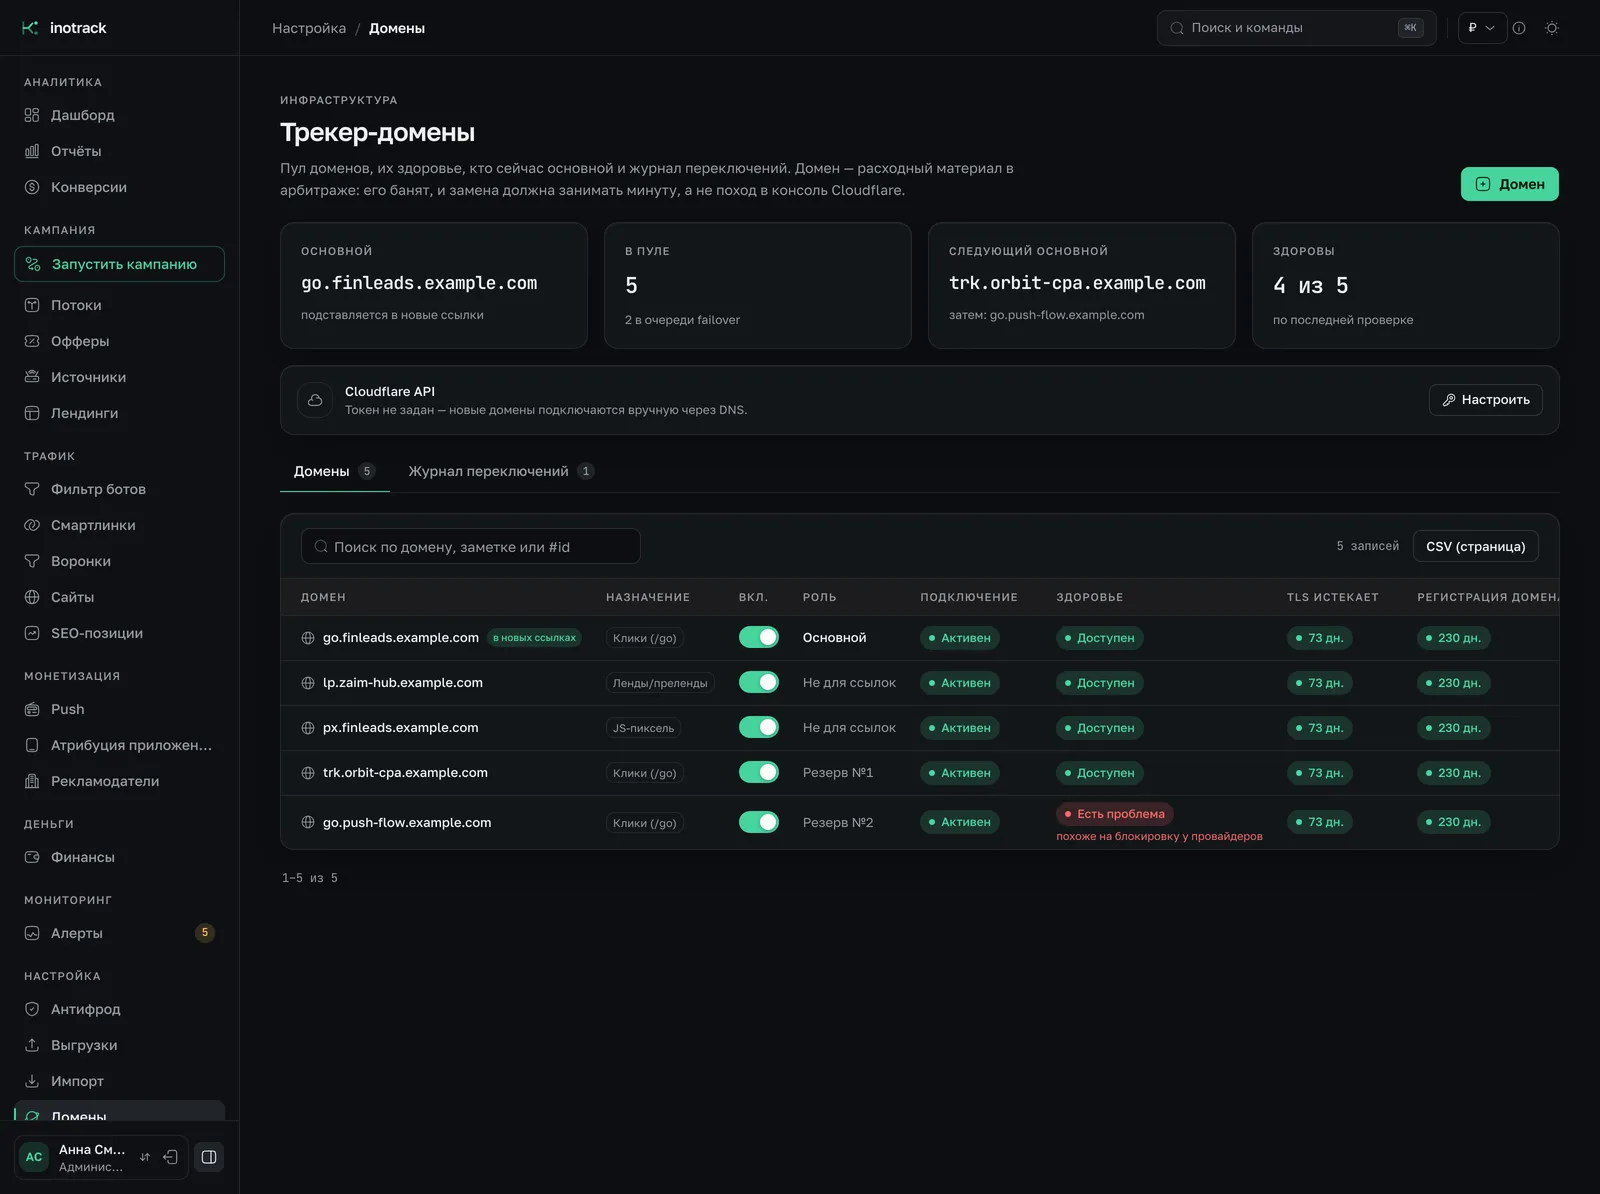Export the page via CSV (страница)
Image resolution: width=1600 pixels, height=1194 pixels.
(1475, 546)
